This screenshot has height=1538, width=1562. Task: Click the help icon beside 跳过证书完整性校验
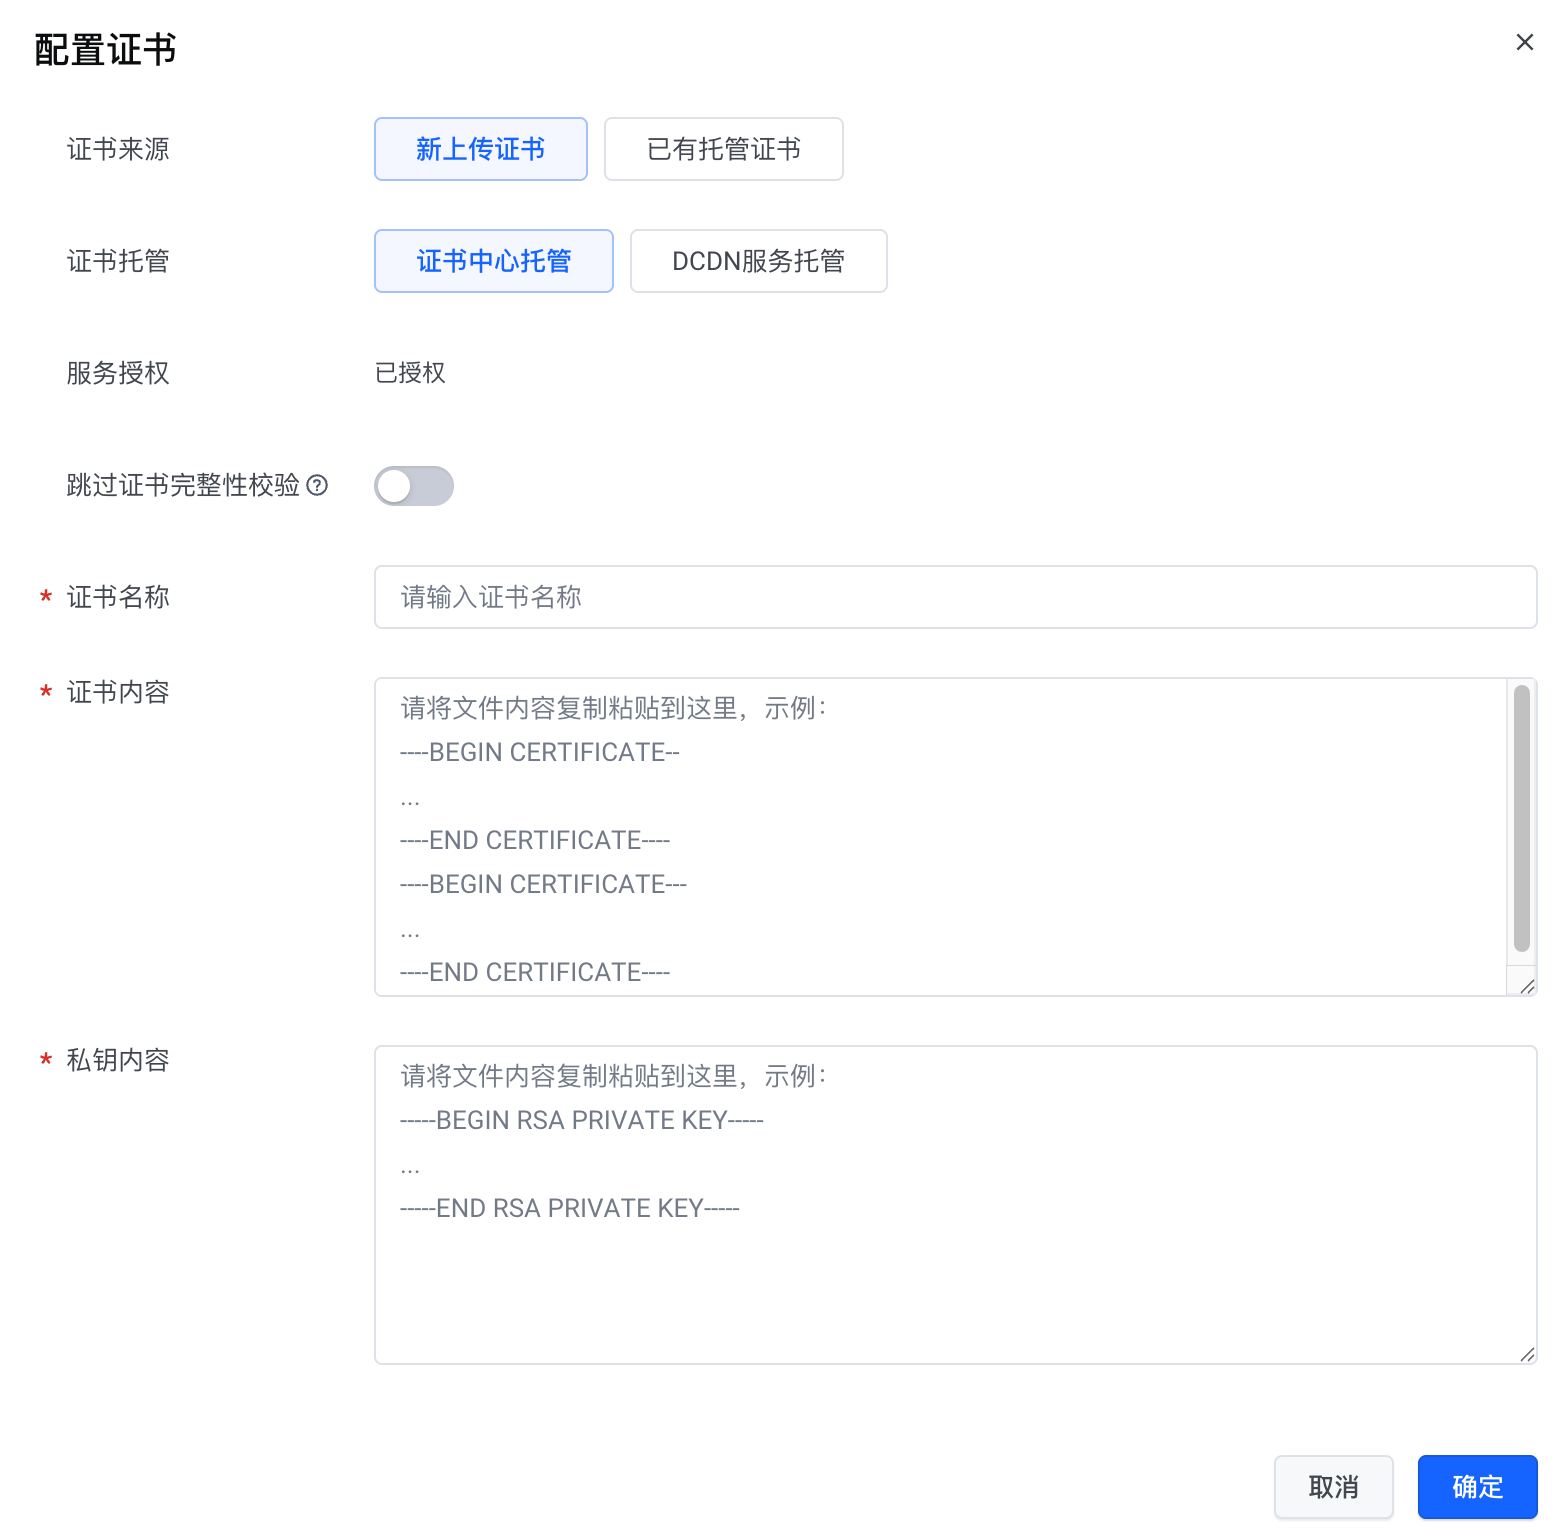317,485
